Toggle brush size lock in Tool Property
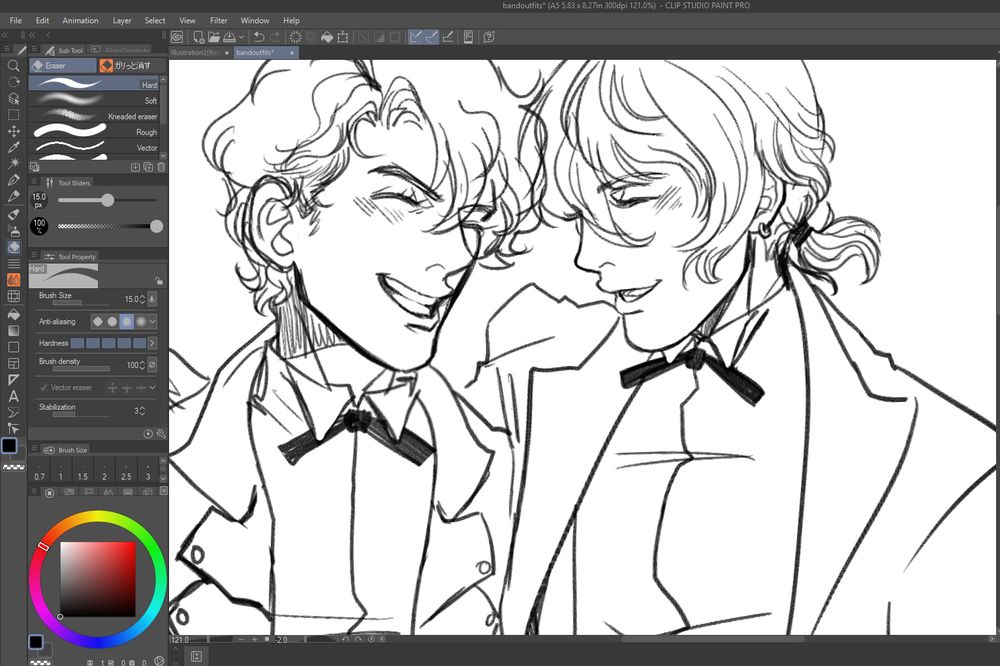 coord(159,281)
